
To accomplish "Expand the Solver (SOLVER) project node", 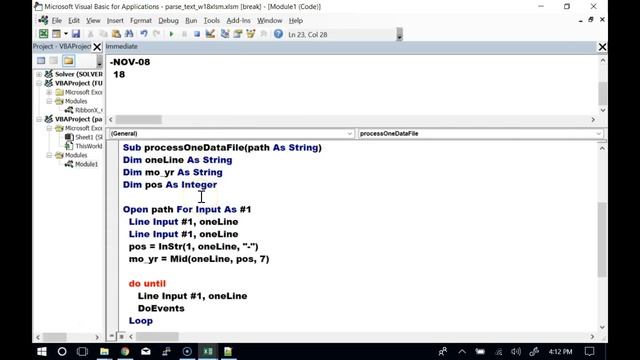I will tap(39, 74).
